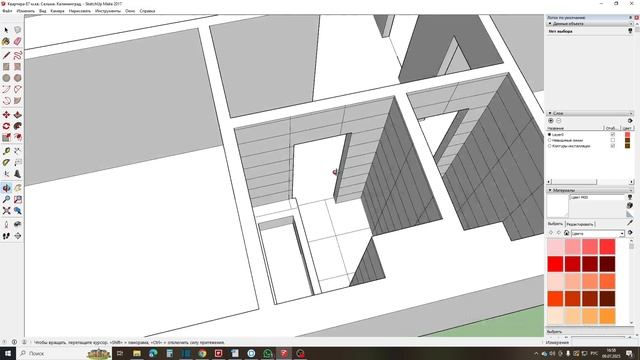
Task: Activate the Offset tool
Action: pyautogui.click(x=18, y=138)
